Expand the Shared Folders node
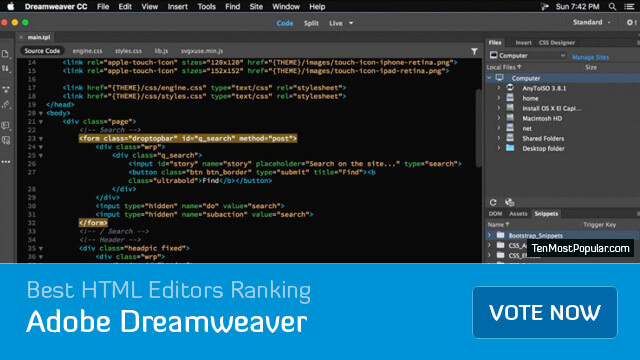640x360 pixels. point(498,138)
